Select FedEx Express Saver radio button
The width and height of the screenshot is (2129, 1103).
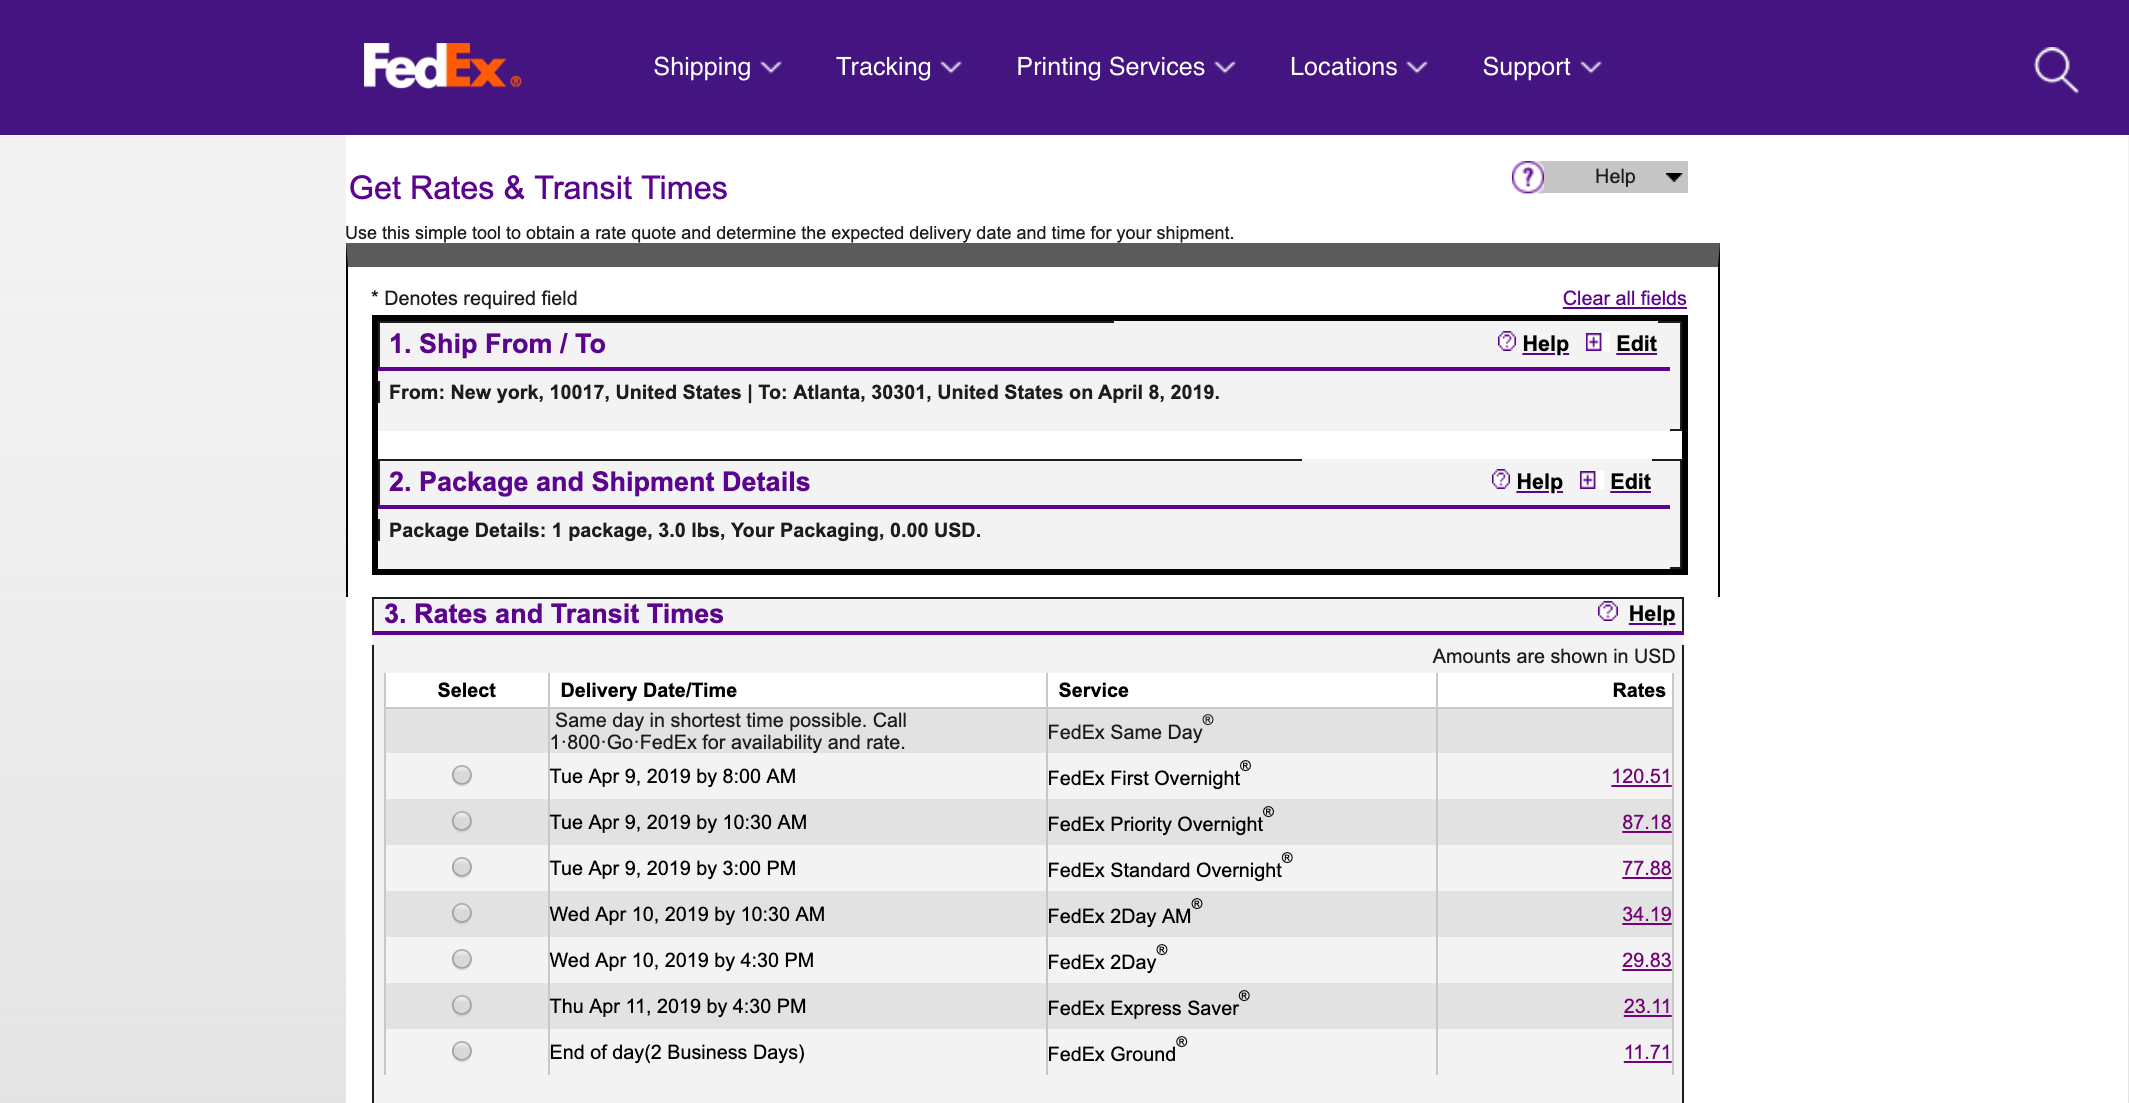point(461,1005)
